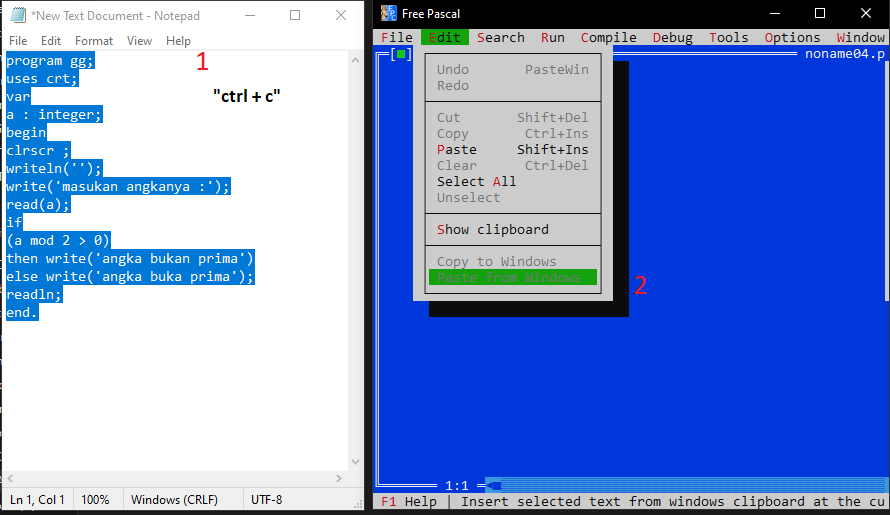Choose Copy to Windows in Edit menu
The height and width of the screenshot is (515, 890).
coord(513,261)
